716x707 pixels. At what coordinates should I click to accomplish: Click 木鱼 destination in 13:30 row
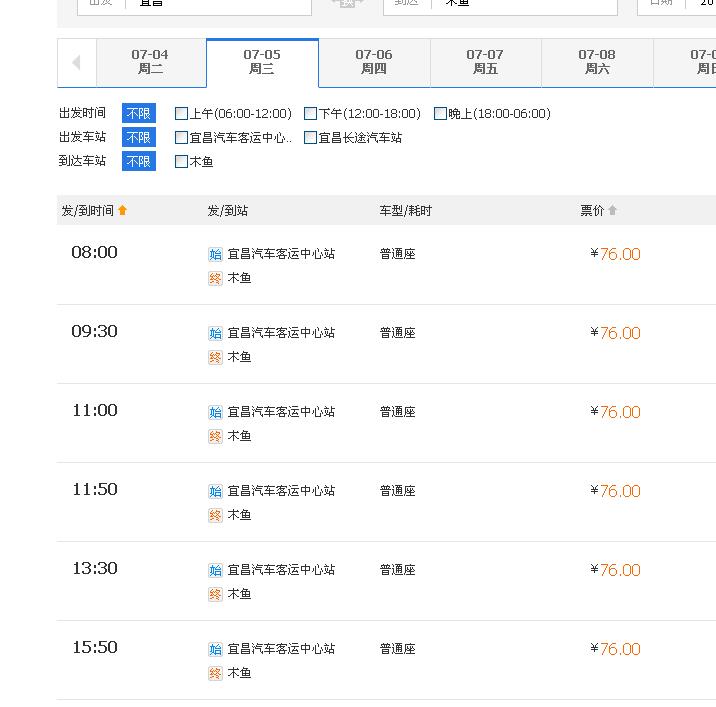click(239, 594)
